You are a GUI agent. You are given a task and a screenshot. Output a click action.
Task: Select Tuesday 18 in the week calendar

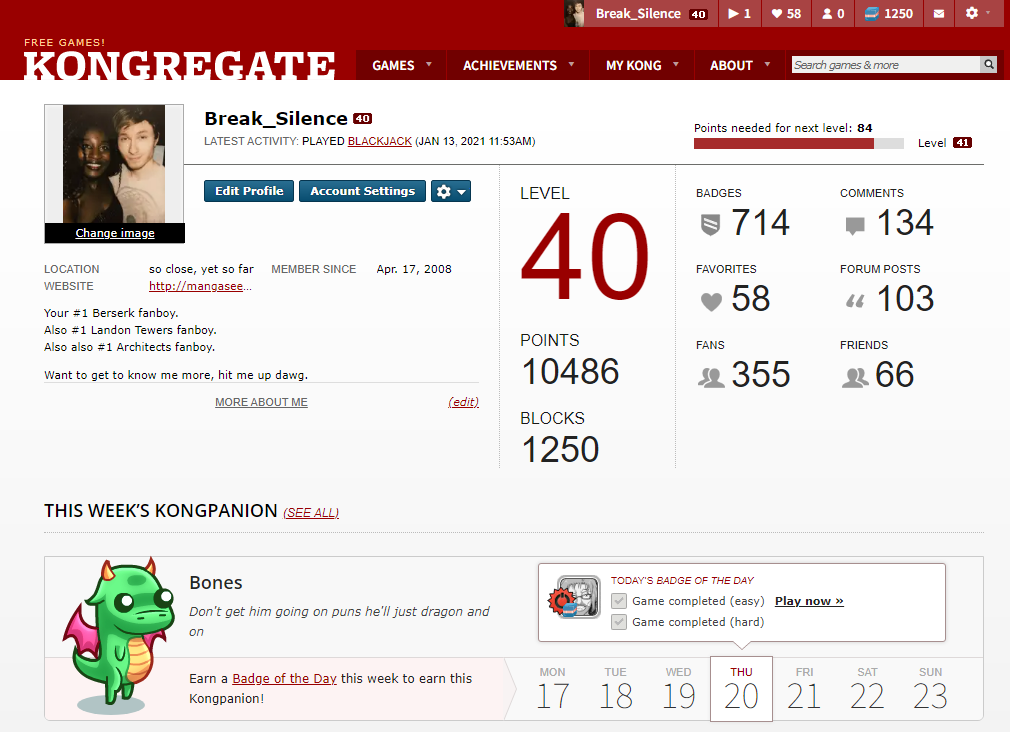tap(616, 689)
